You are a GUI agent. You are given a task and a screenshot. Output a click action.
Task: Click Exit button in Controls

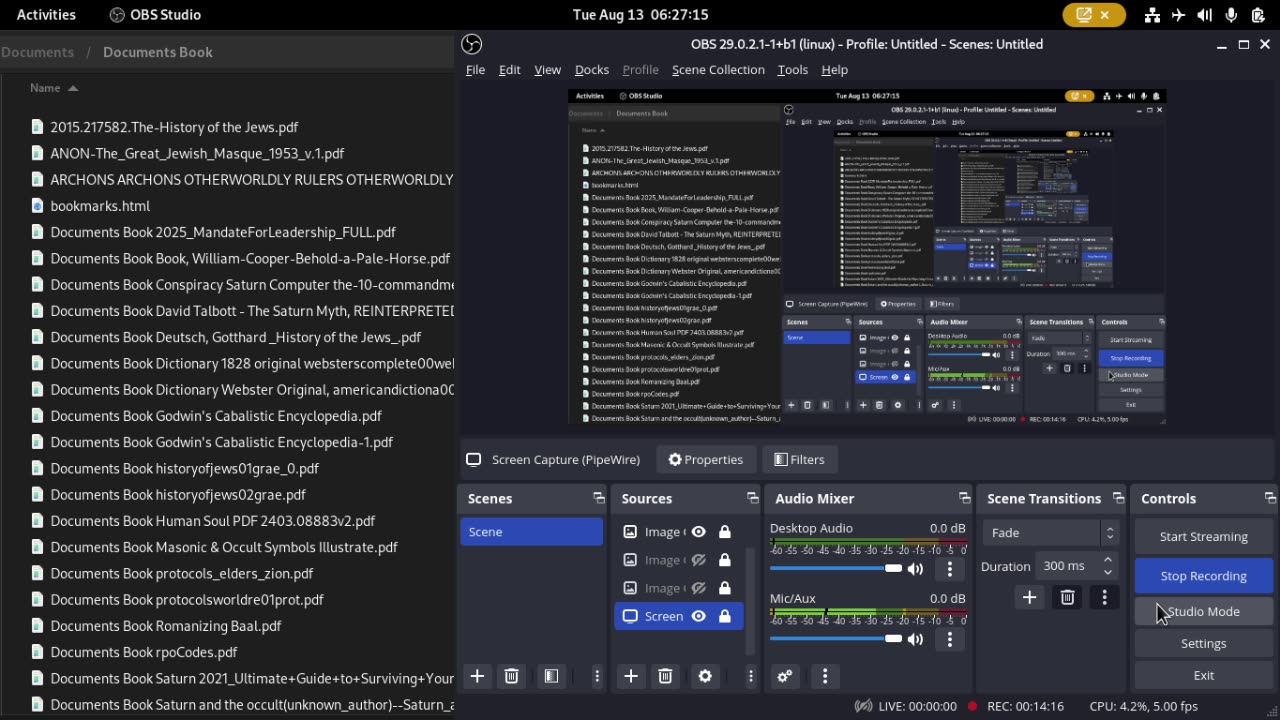(1203, 676)
